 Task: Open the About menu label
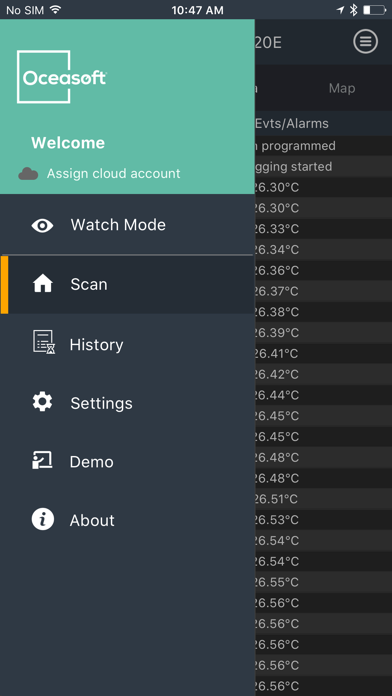[92, 520]
